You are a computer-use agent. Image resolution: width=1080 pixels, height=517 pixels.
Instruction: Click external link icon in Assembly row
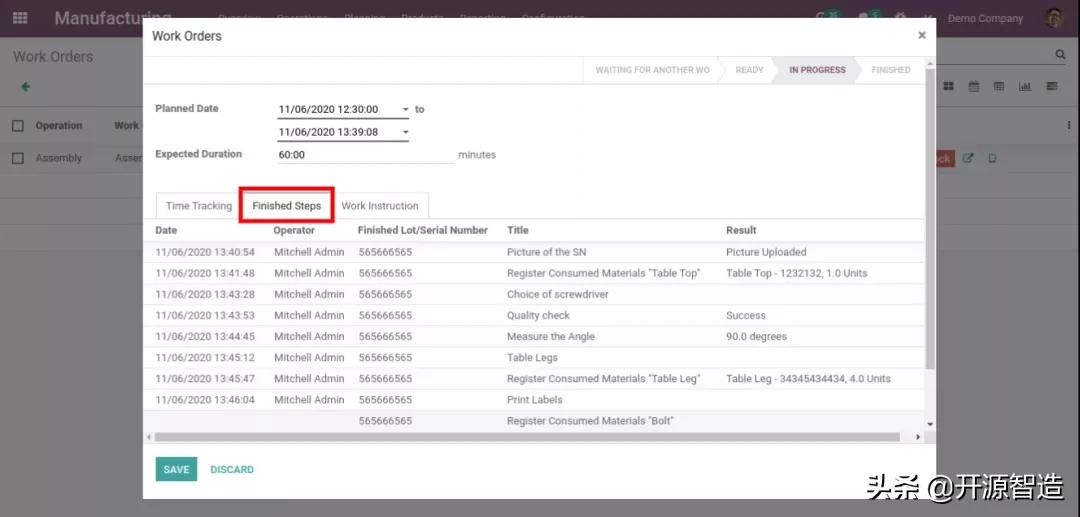[968, 158]
